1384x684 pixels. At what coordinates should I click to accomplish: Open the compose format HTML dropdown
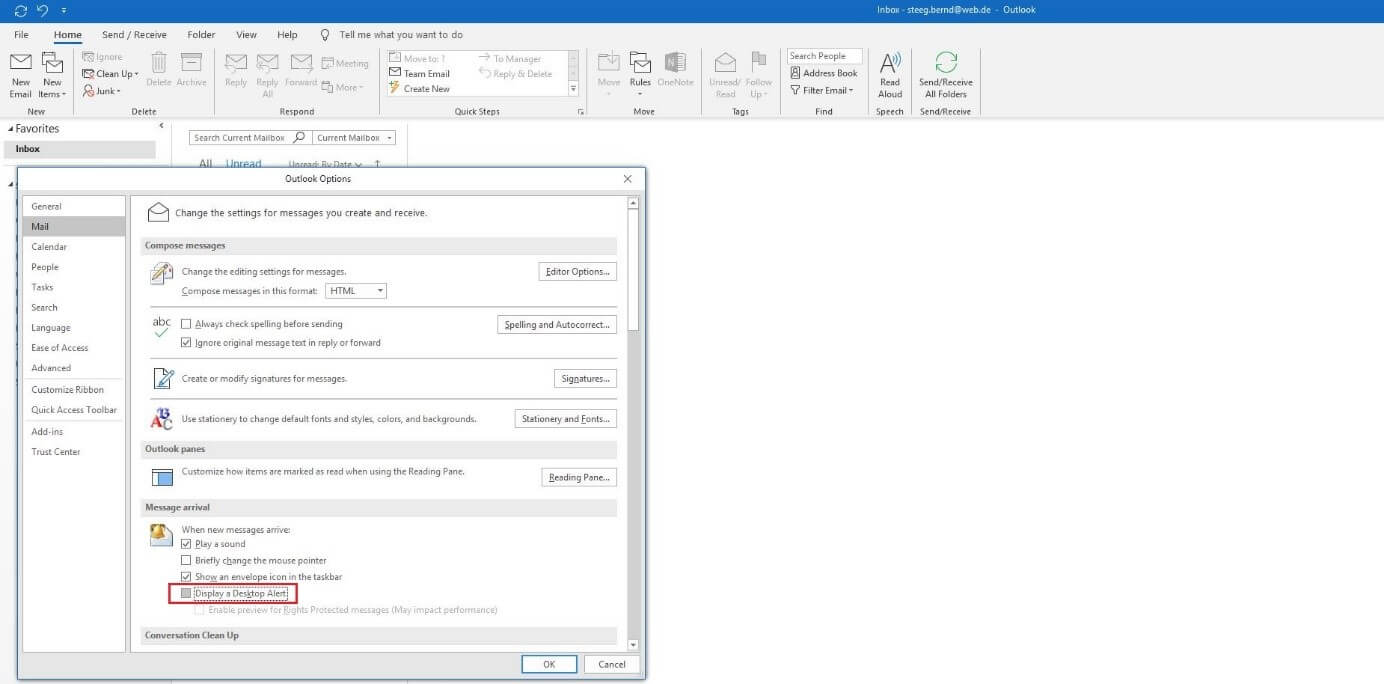[356, 291]
